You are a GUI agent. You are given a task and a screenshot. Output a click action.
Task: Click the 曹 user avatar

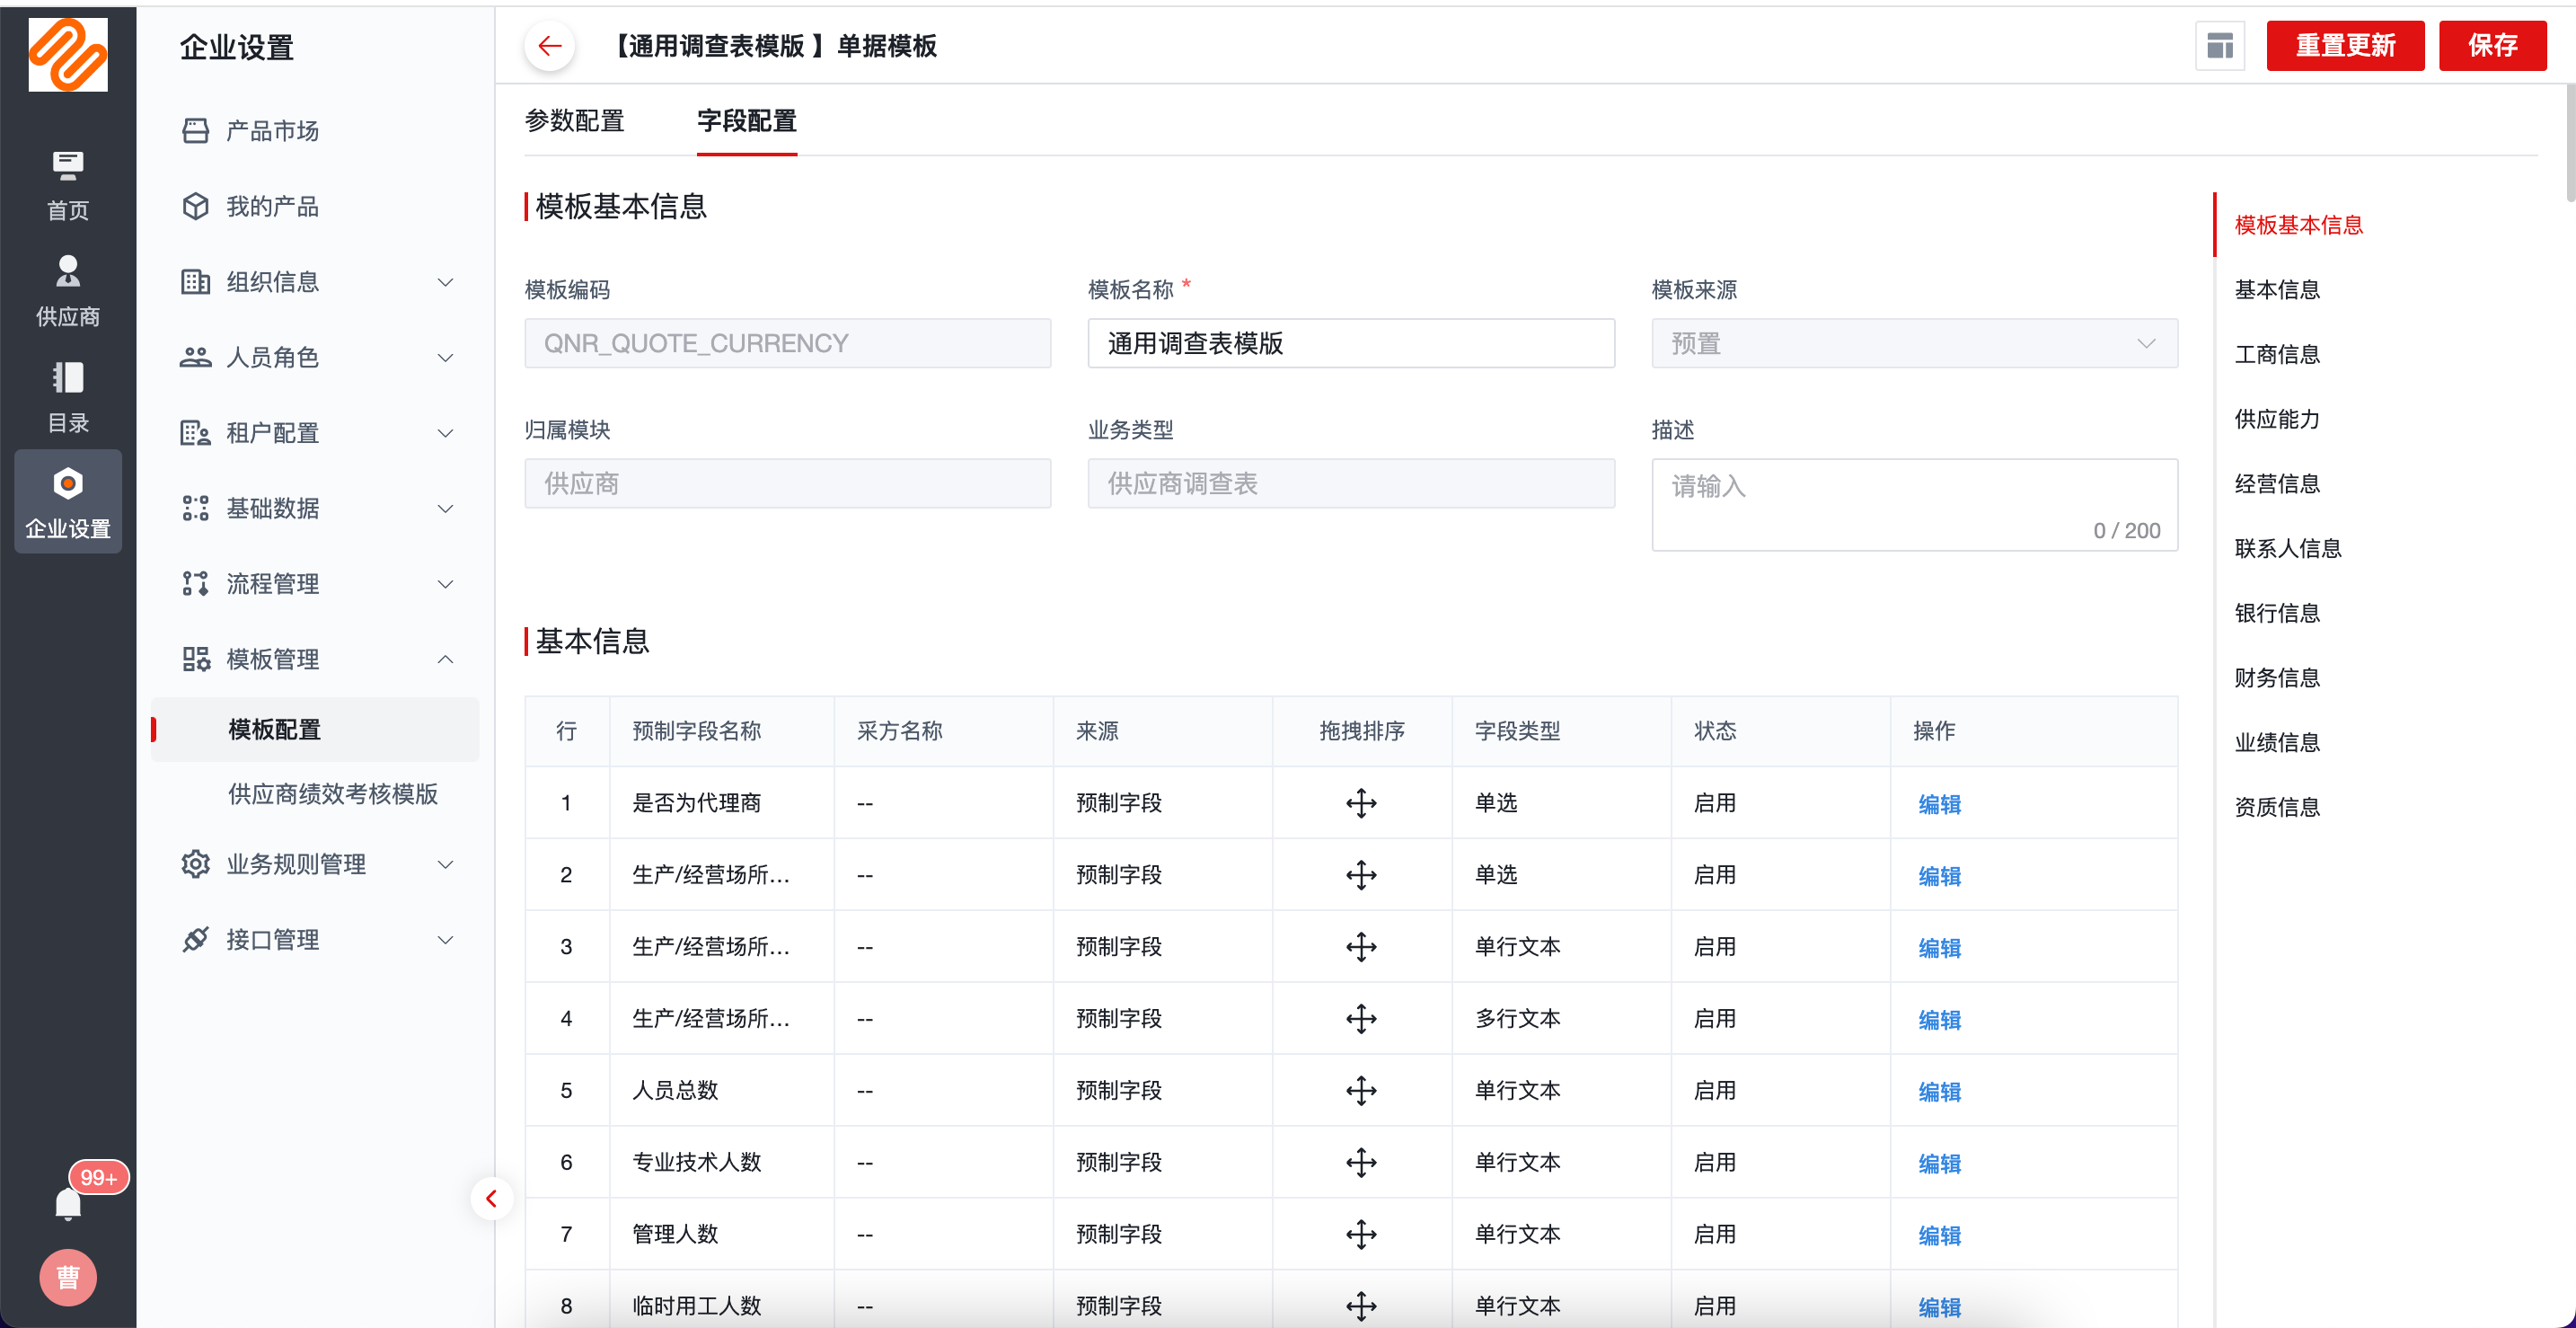point(68,1277)
